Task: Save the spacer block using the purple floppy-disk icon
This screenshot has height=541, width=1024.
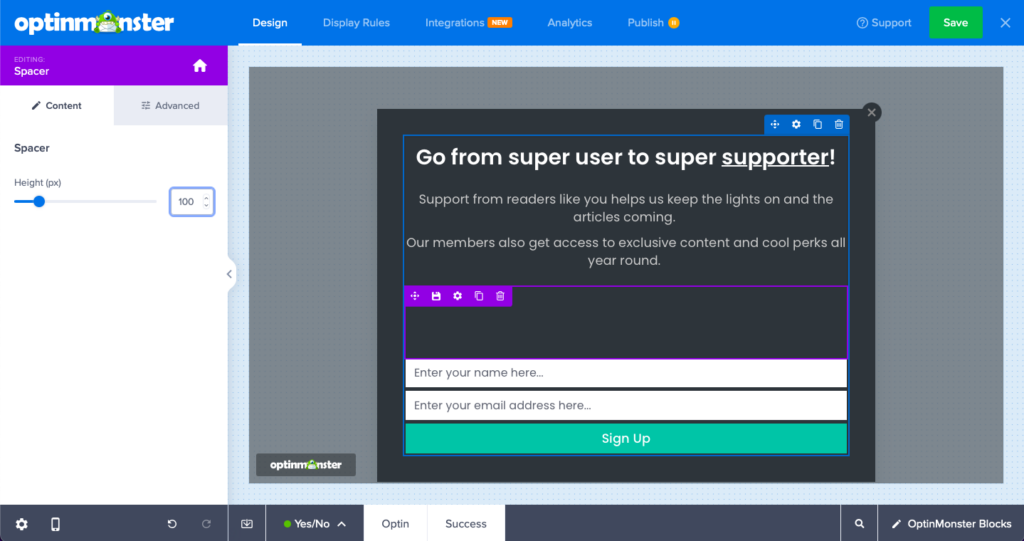Action: (436, 297)
